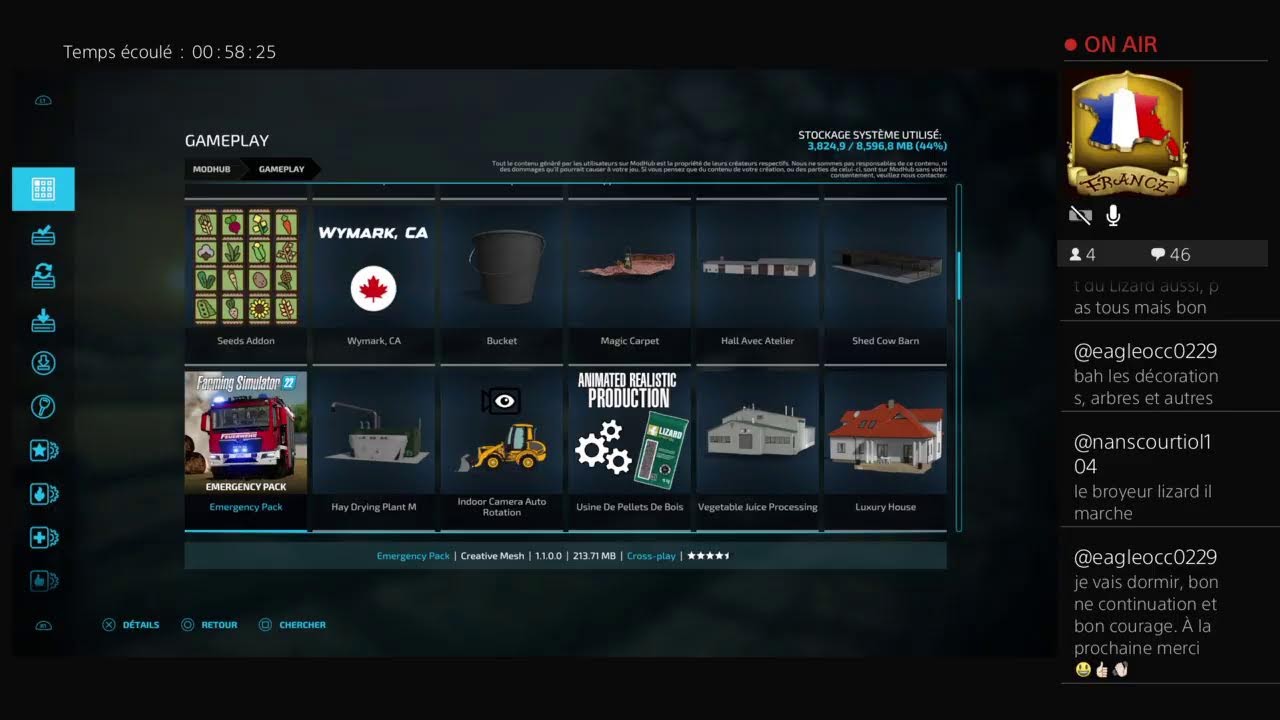1280x720 pixels.
Task: Click the R1 shoulder button indicator at bottom
Action: coord(43,626)
